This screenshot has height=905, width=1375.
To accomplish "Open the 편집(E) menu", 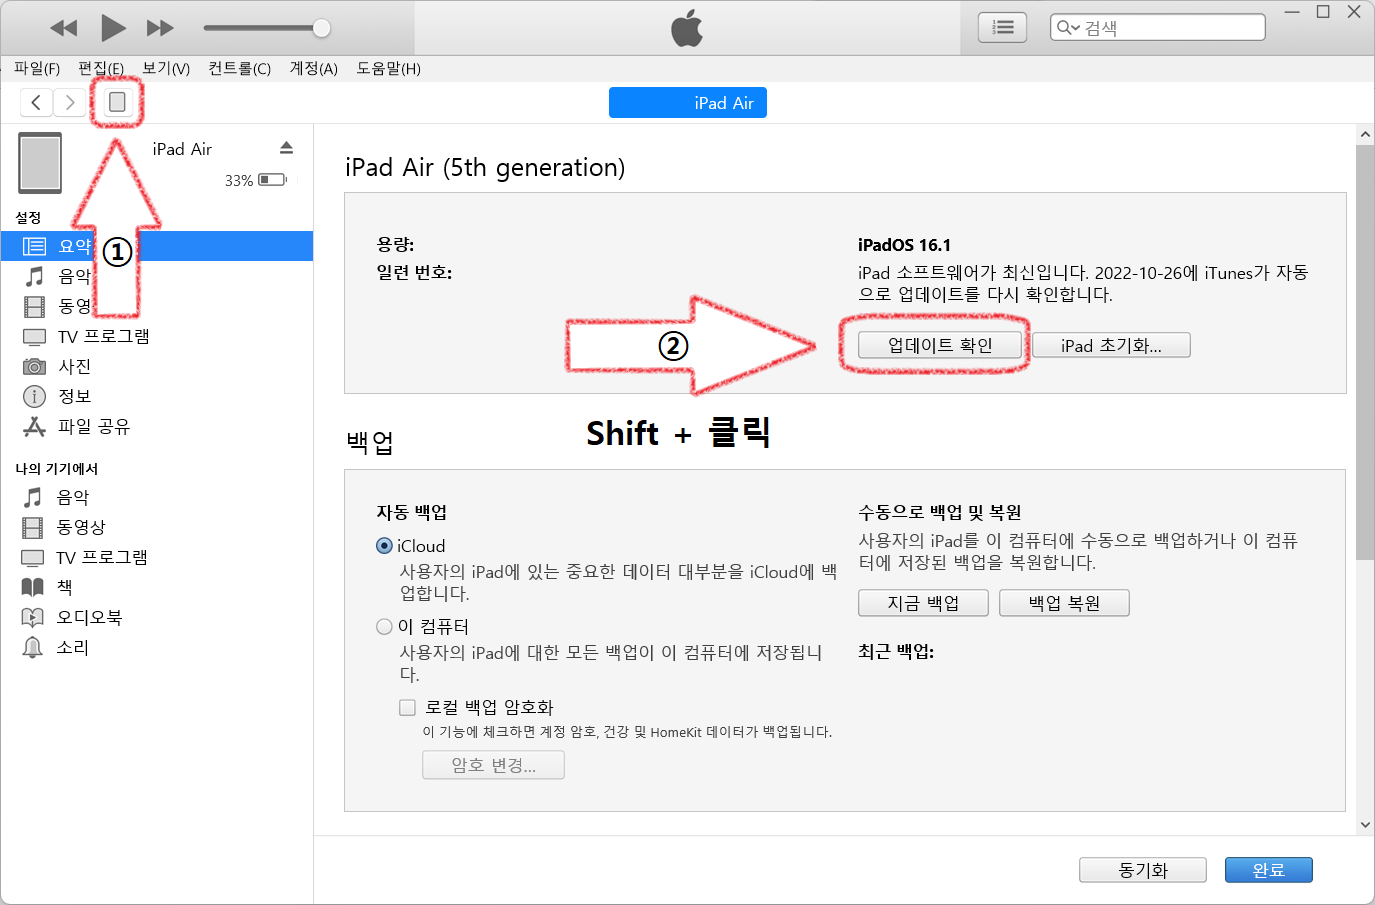I will pos(101,68).
